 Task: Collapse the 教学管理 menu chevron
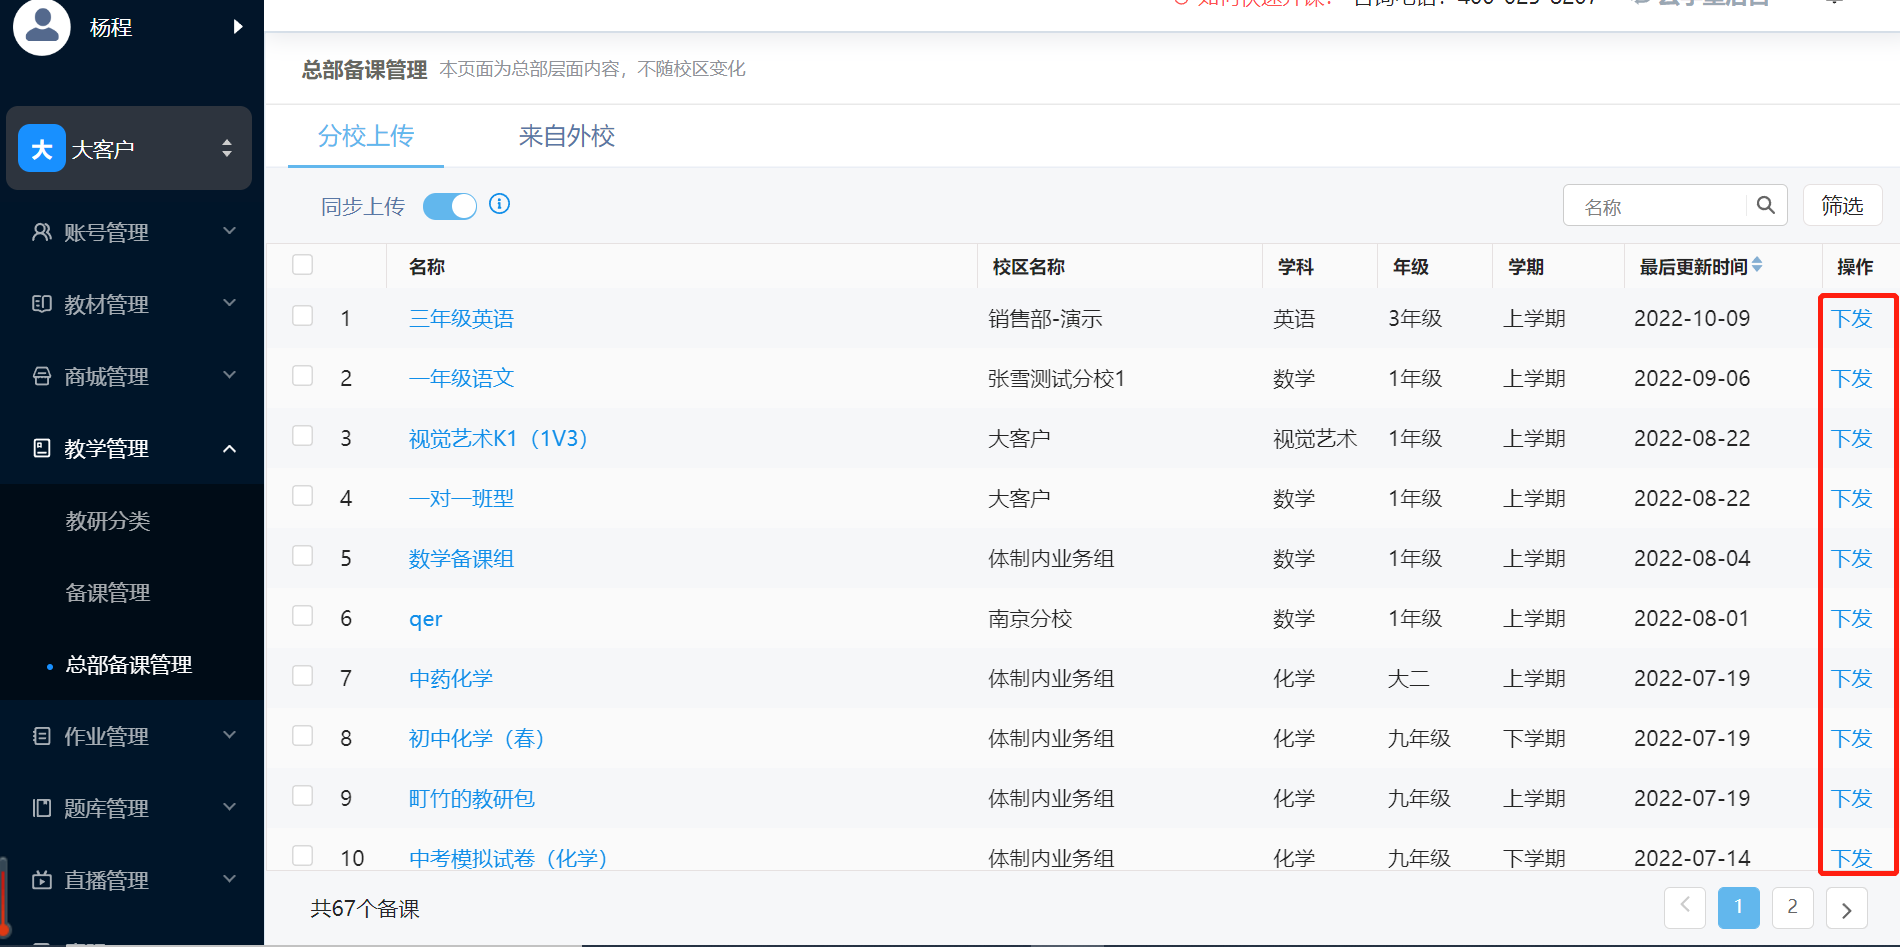[229, 449]
